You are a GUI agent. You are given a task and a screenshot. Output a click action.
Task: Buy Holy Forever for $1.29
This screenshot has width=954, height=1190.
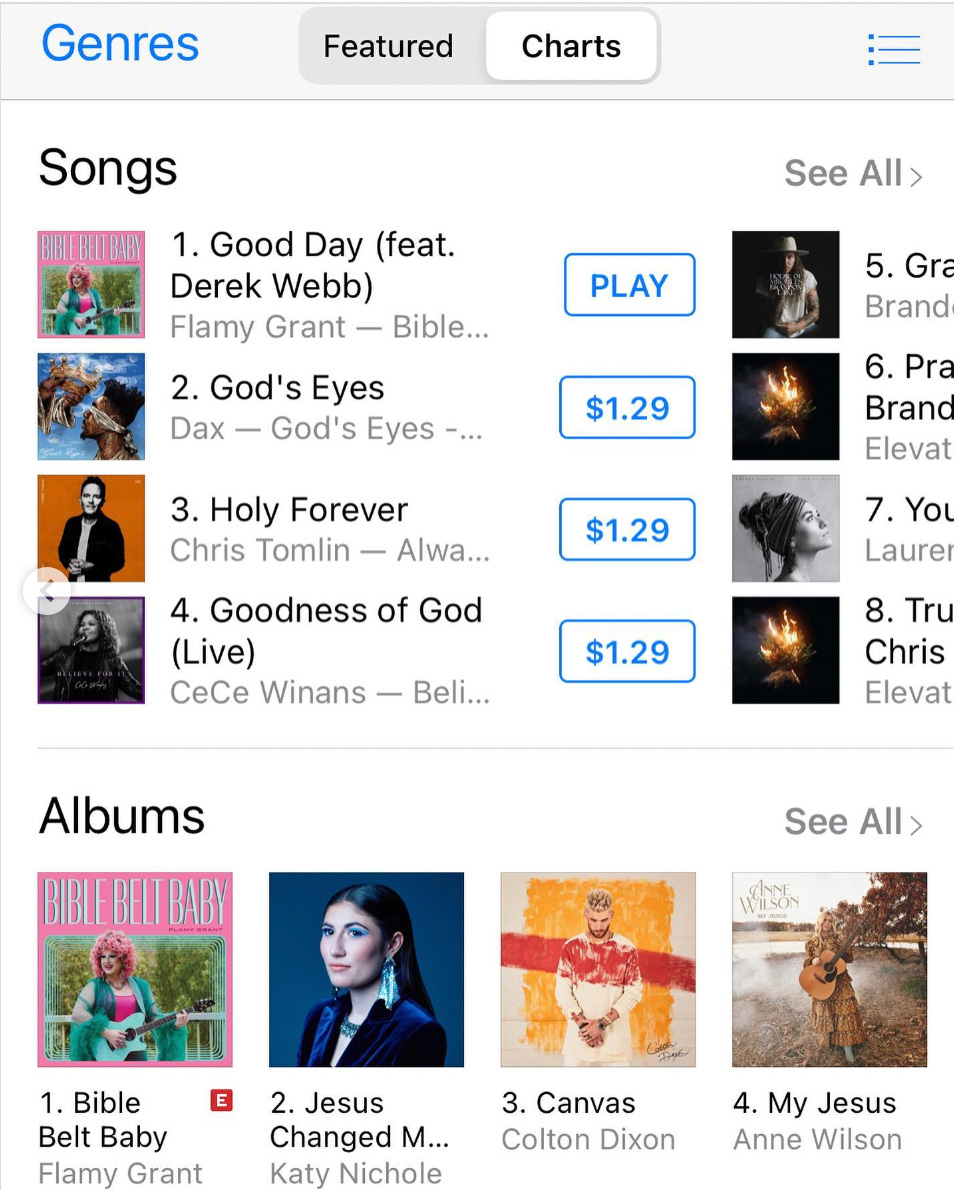click(x=627, y=529)
